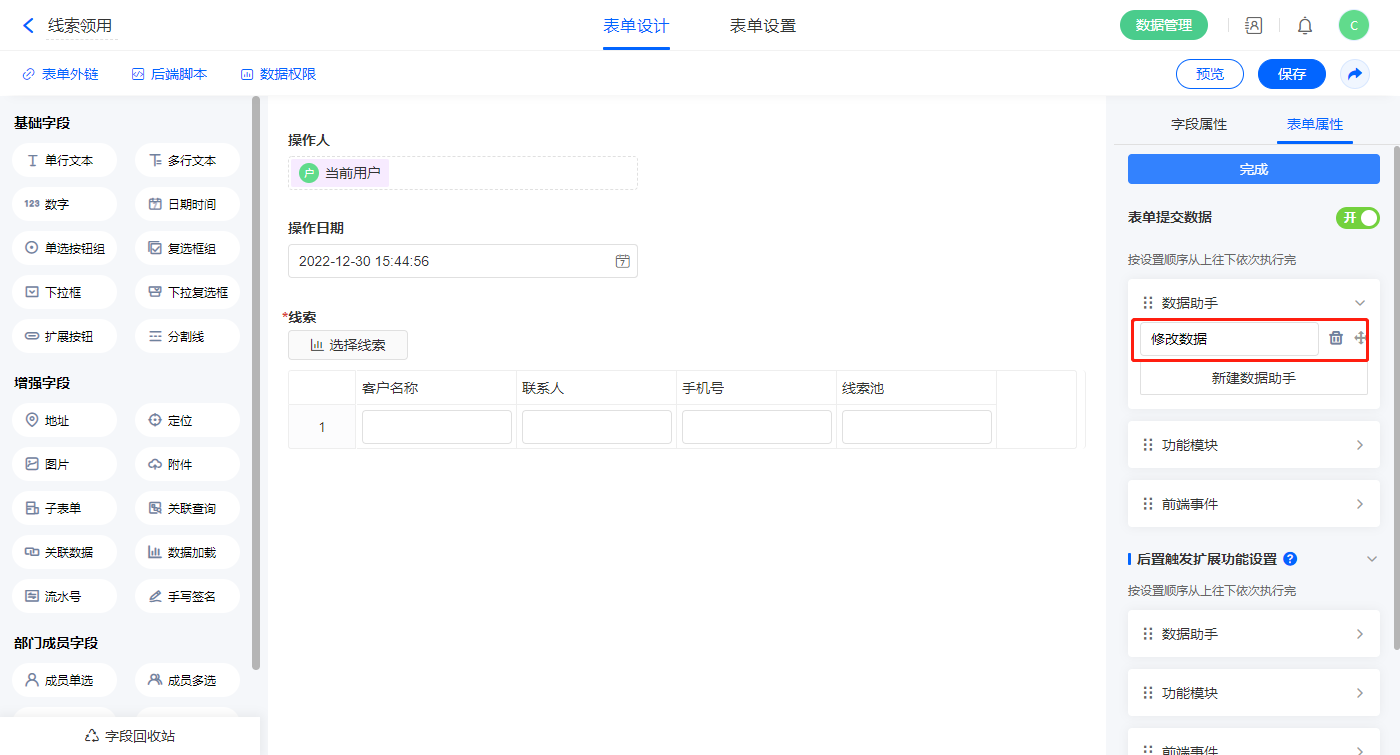The width and height of the screenshot is (1400, 755).
Task: Switch to the 表单设置 tab
Action: pyautogui.click(x=762, y=26)
